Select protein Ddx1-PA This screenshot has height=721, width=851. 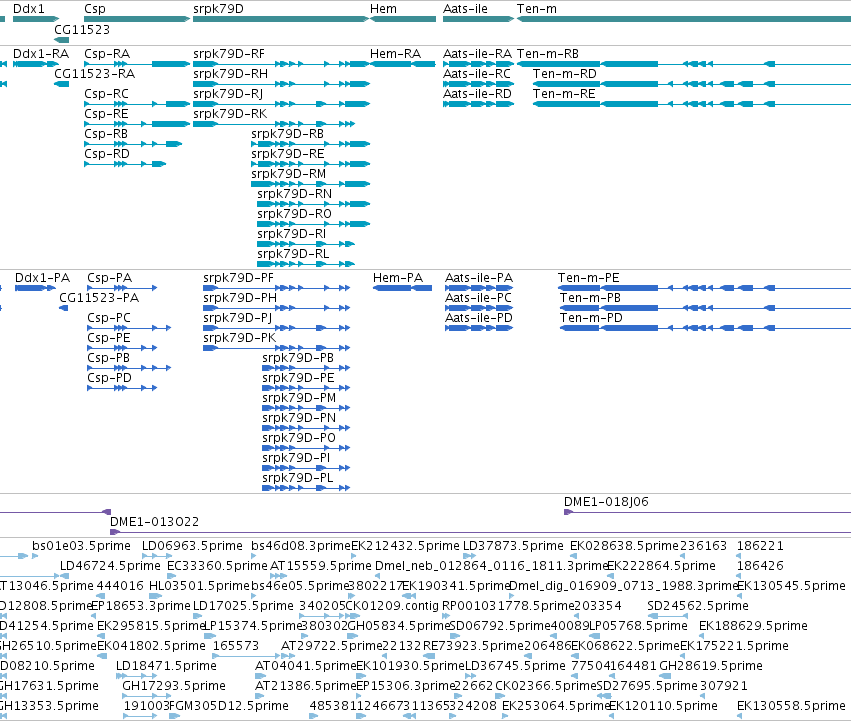tap(42, 278)
